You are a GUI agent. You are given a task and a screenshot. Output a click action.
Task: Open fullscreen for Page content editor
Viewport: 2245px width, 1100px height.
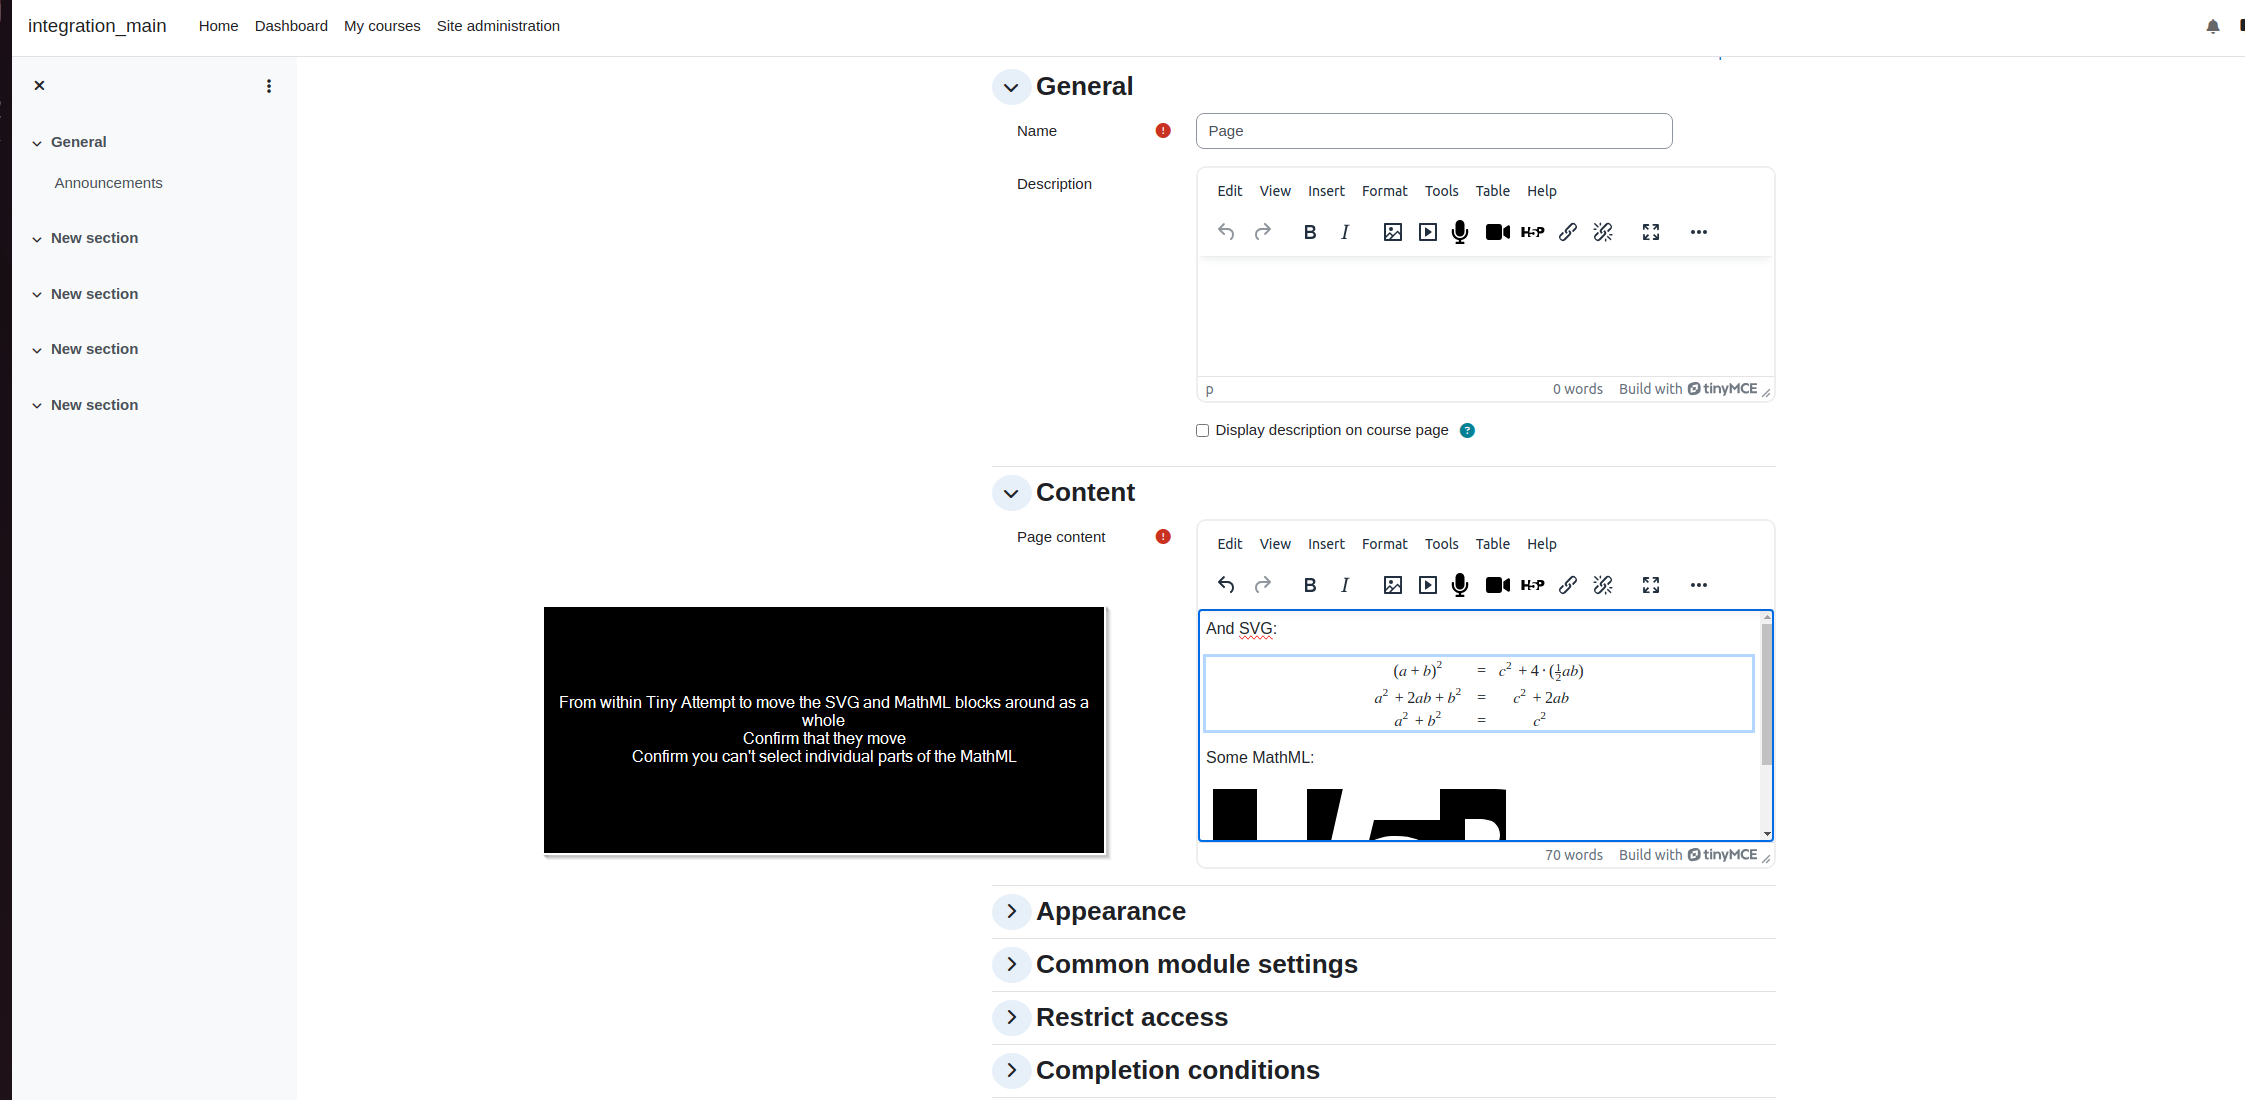tap(1651, 585)
